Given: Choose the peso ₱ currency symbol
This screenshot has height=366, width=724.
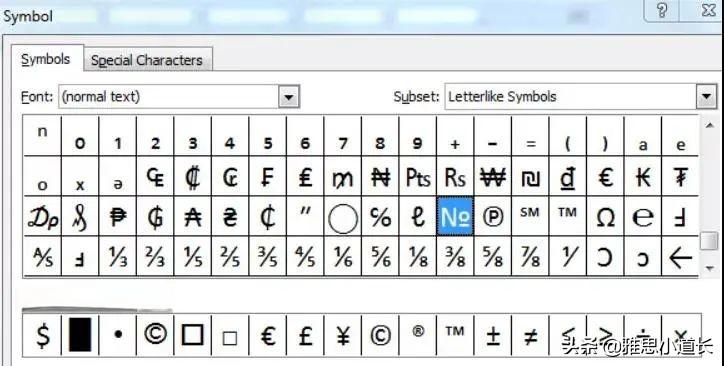Looking at the screenshot, I should [118, 216].
